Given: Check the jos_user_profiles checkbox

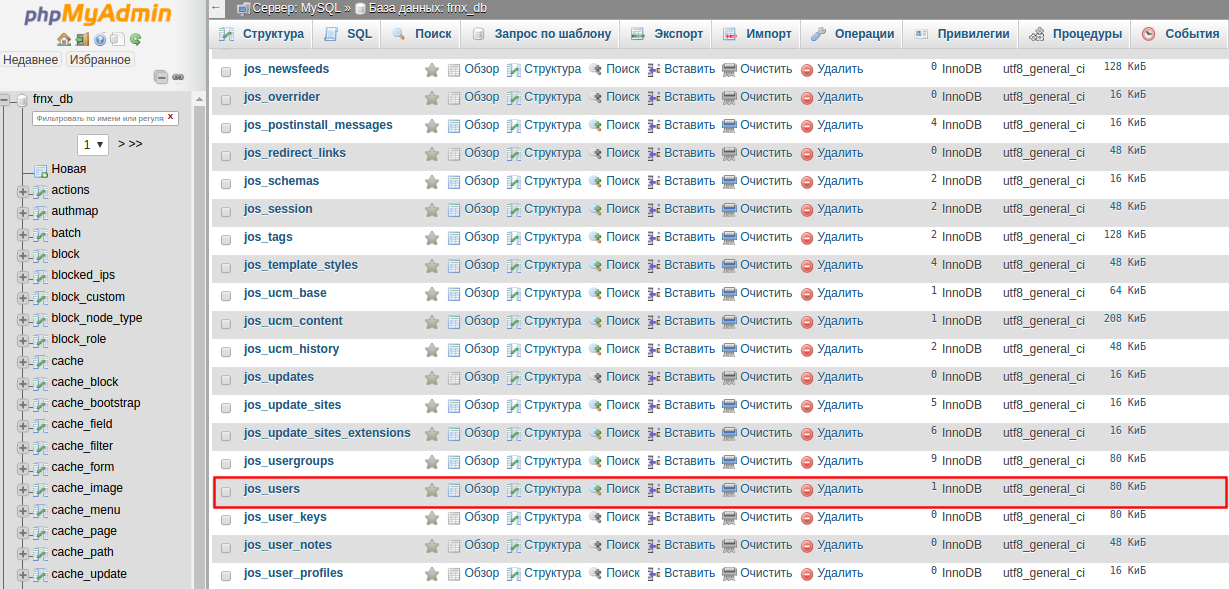Looking at the screenshot, I should tap(226, 575).
